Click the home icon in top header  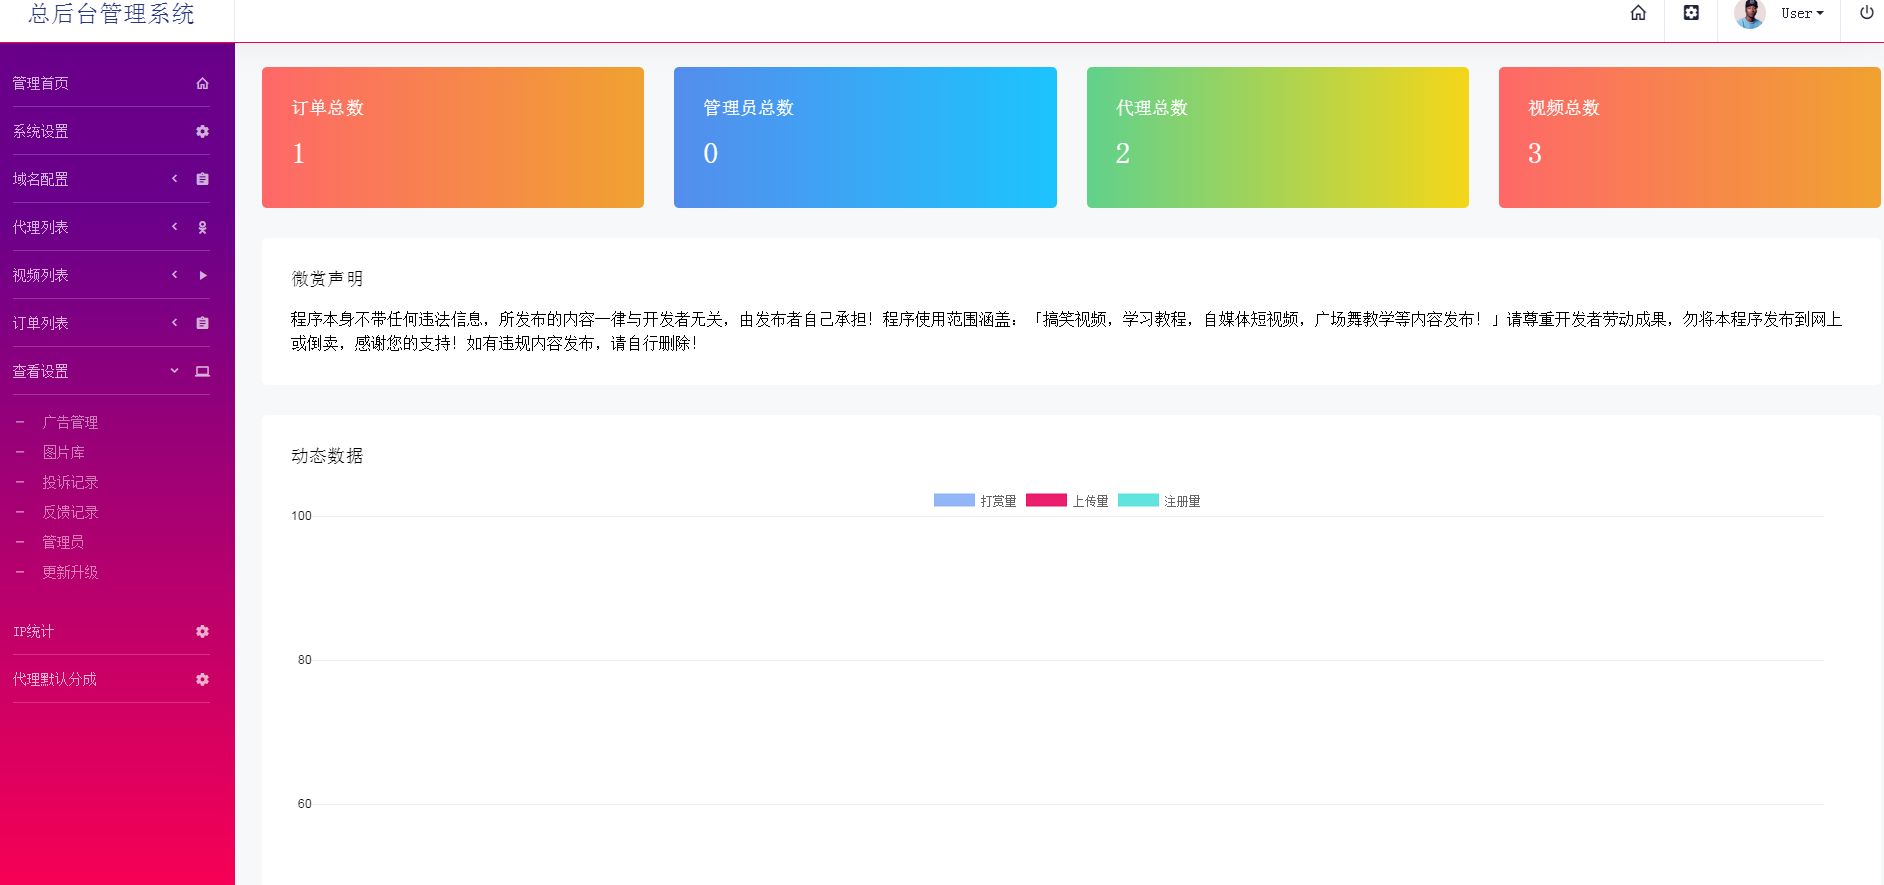(1638, 13)
